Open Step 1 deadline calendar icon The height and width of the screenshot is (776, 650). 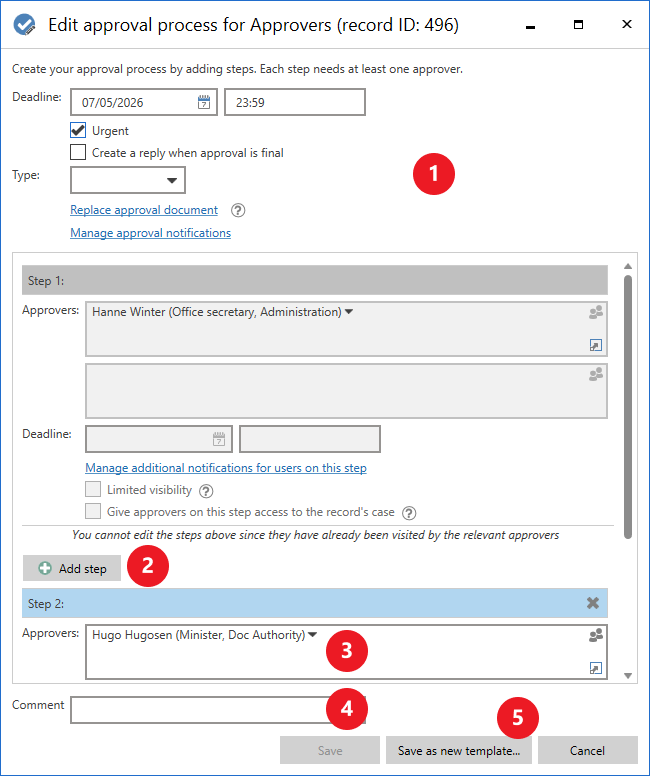(x=219, y=438)
